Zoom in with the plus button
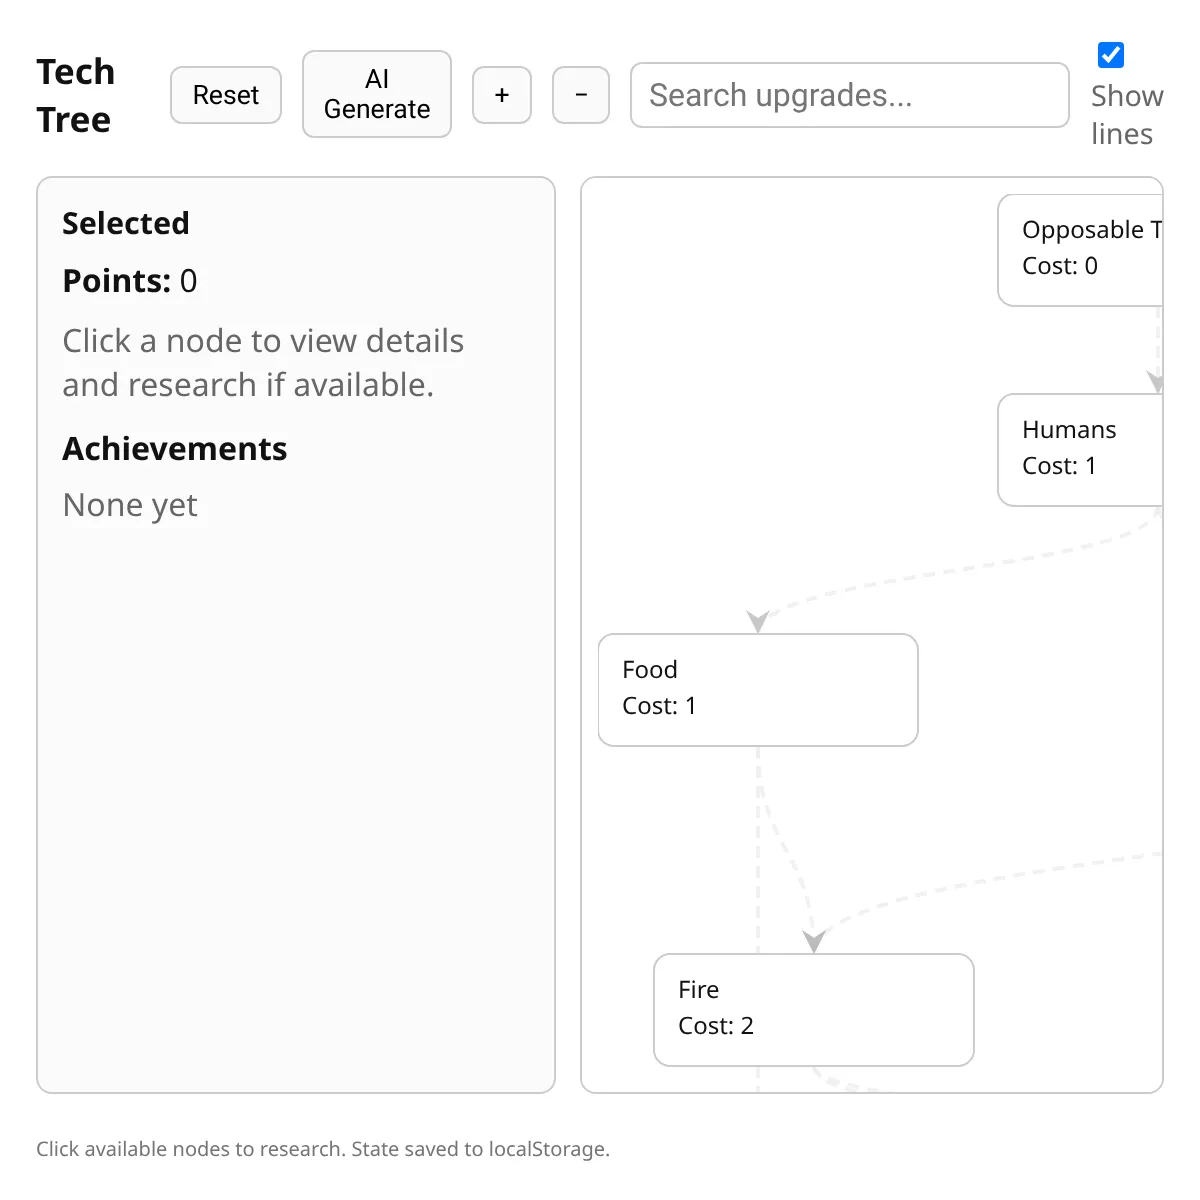 (x=502, y=95)
